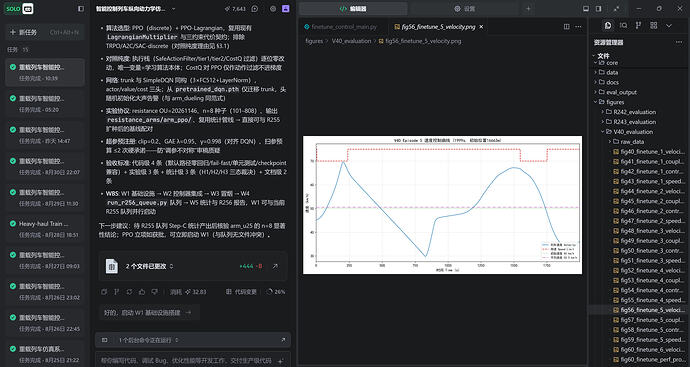This screenshot has height=367, width=690.
Task: Add a new top panel tab with plus
Action: pos(529,9)
